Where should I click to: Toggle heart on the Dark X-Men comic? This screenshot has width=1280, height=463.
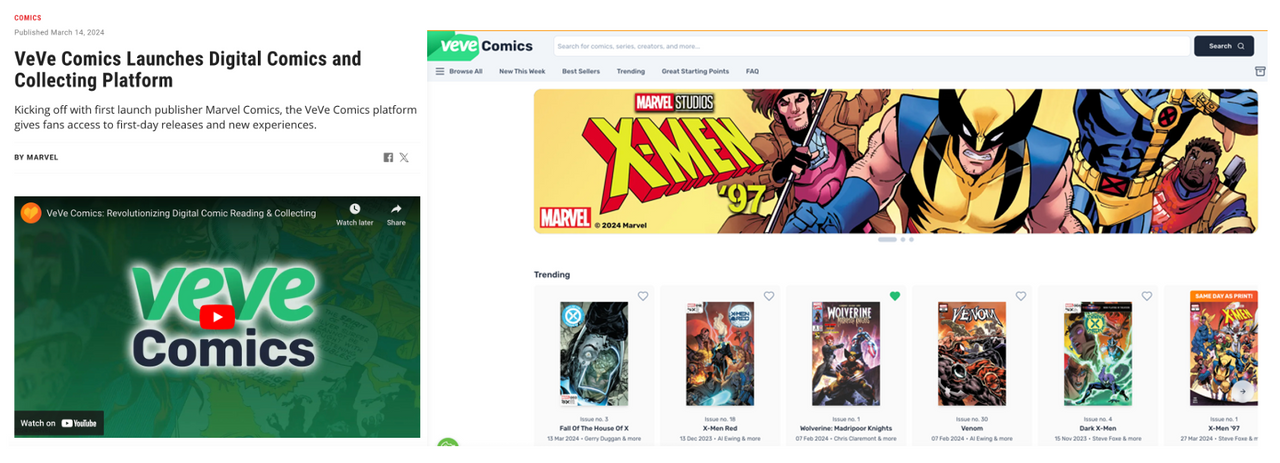[x=1147, y=296]
